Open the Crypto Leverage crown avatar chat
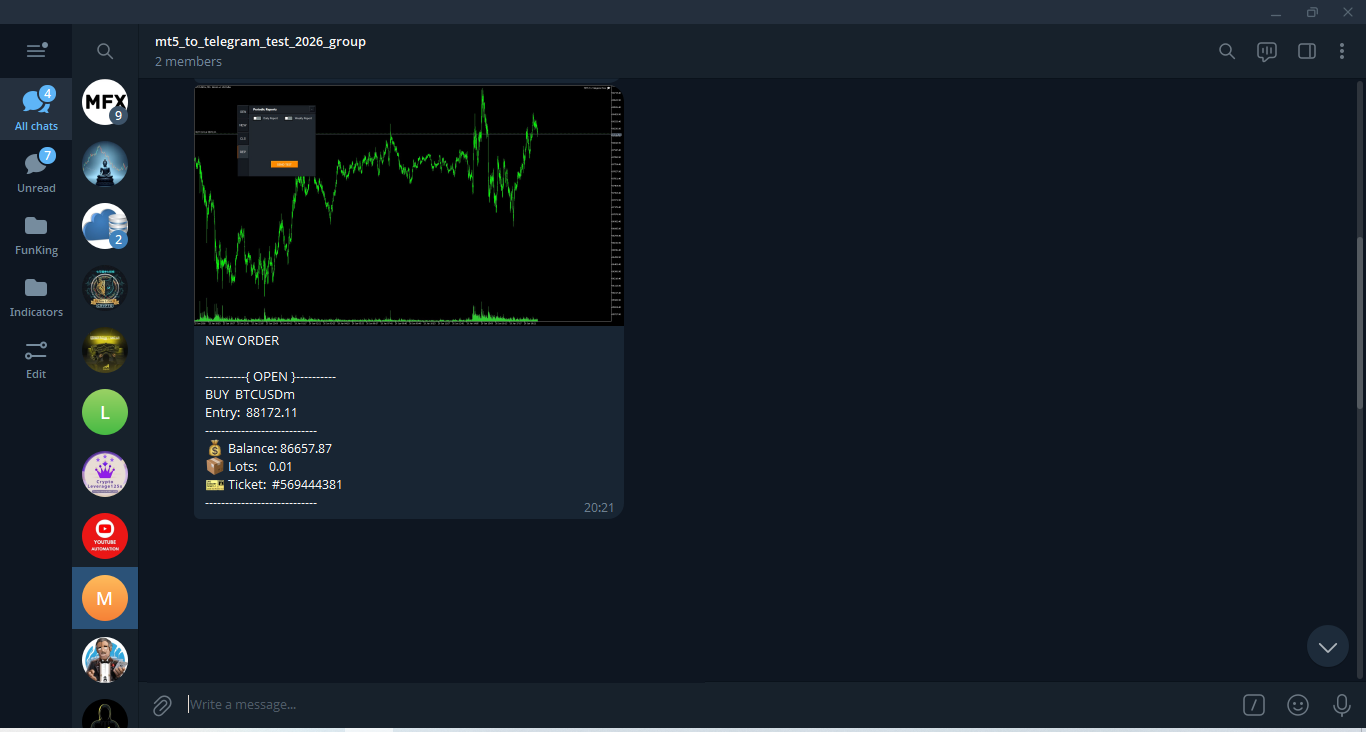The height and width of the screenshot is (732, 1366). tap(105, 474)
